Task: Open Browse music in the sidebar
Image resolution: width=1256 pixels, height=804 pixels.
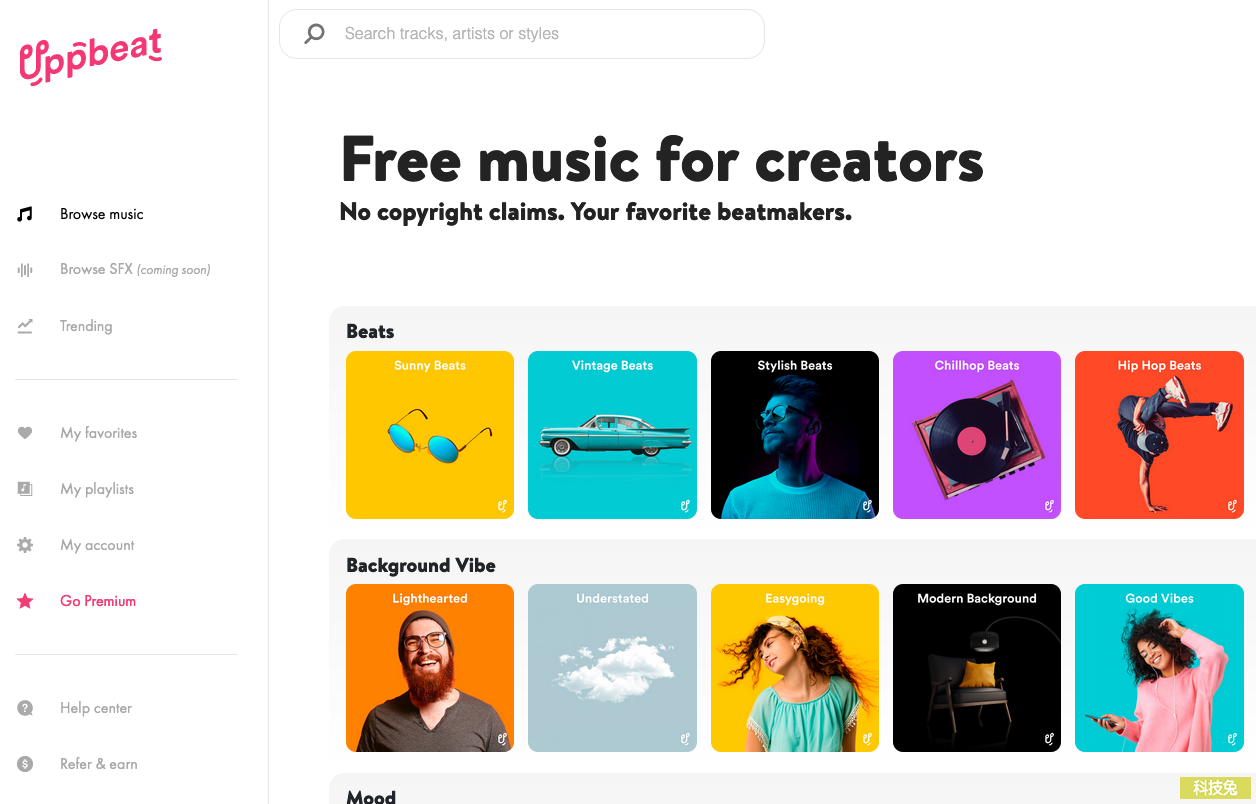Action: pyautogui.click(x=101, y=214)
